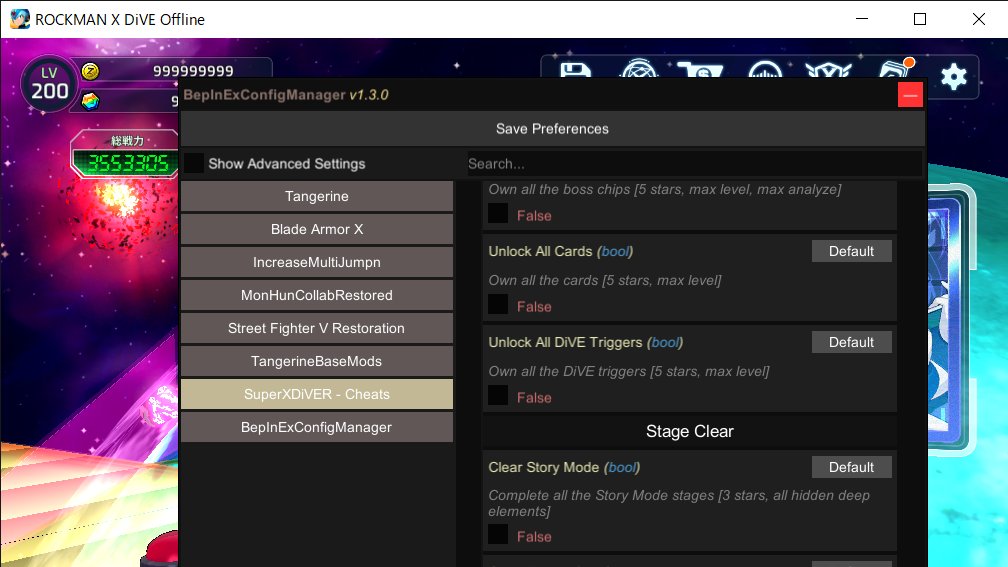This screenshot has height=567, width=1008.
Task: Click the 'Own all the boss chips' description text
Action: 665,190
